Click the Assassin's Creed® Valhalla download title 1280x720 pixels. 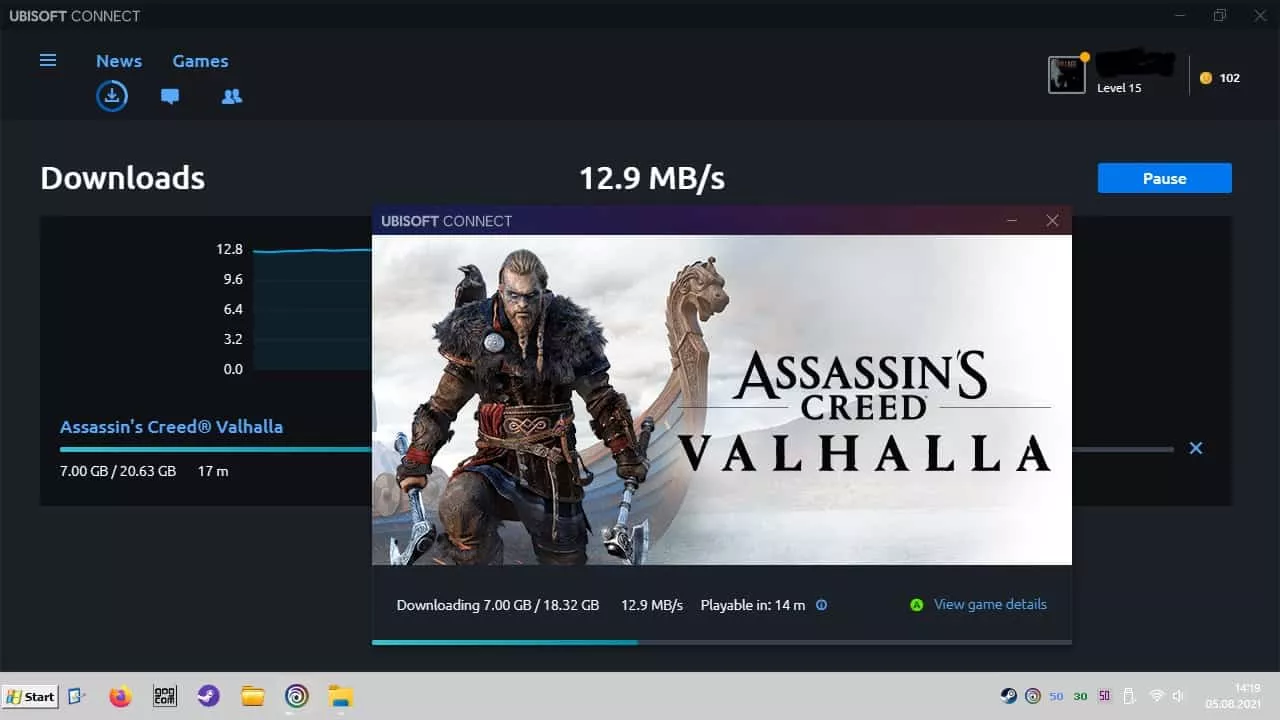pyautogui.click(x=171, y=427)
